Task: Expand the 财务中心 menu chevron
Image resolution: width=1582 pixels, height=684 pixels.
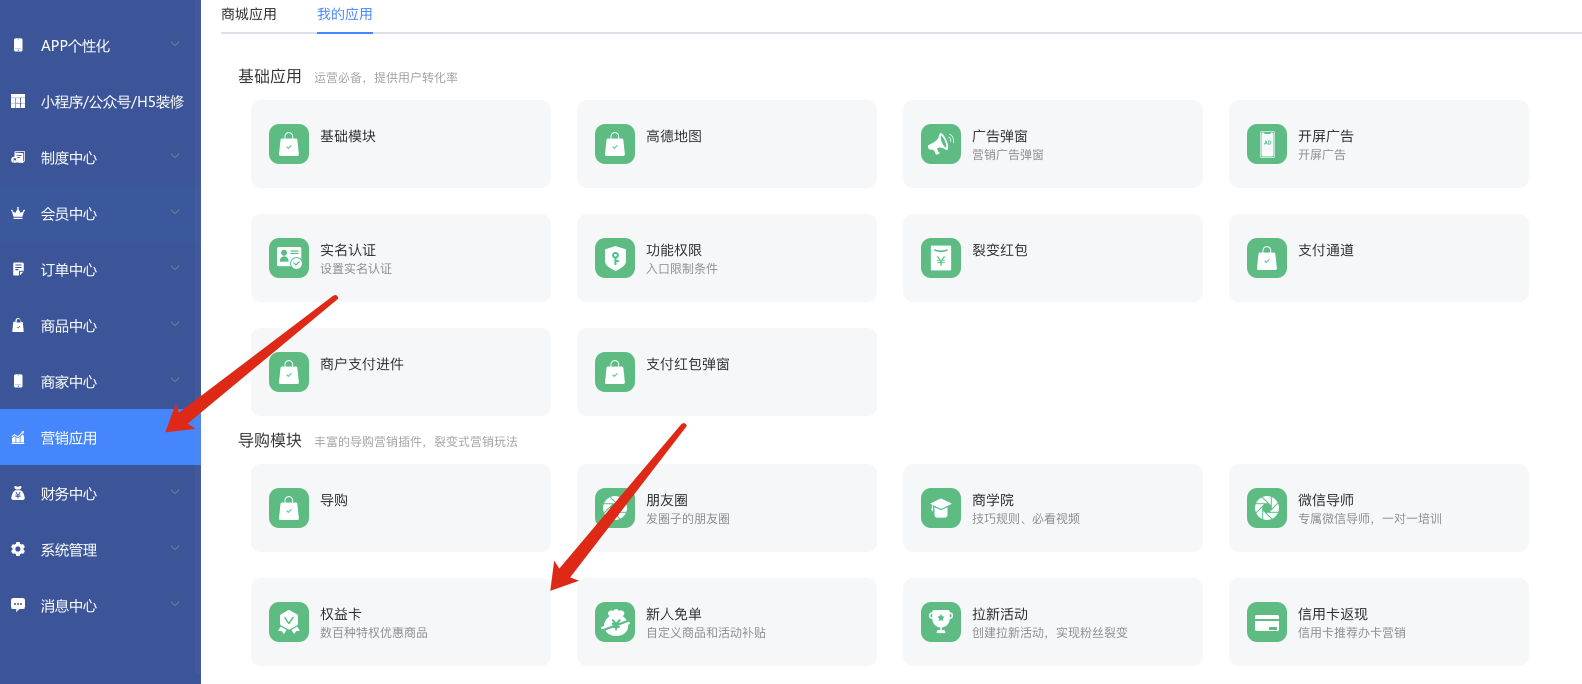Action: coord(175,492)
